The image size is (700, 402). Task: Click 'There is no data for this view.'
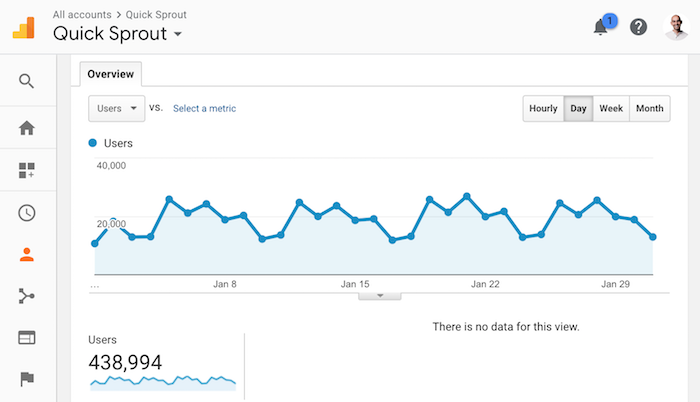point(506,327)
